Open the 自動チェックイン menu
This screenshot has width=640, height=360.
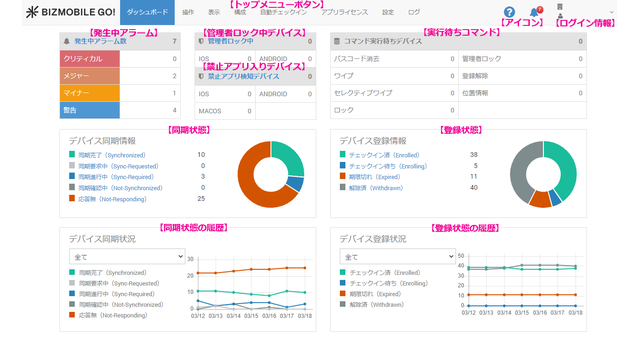tap(283, 12)
